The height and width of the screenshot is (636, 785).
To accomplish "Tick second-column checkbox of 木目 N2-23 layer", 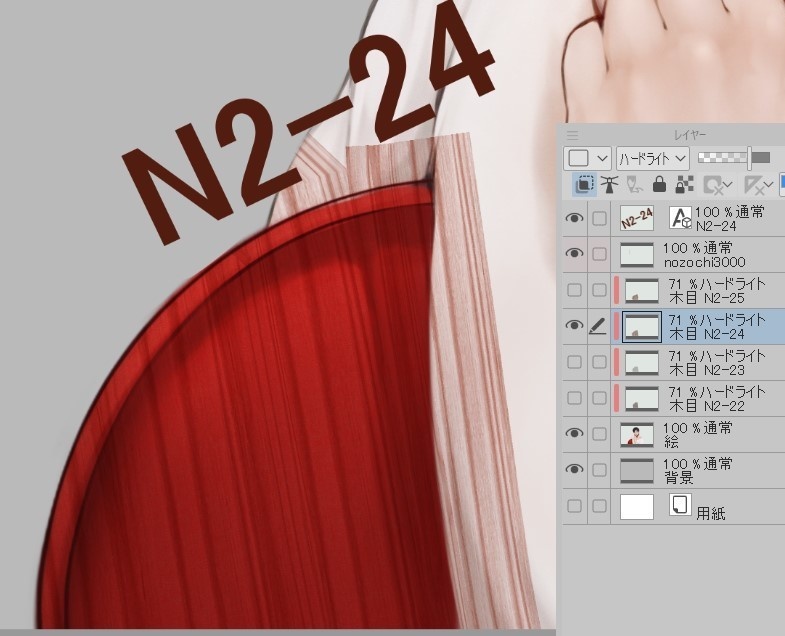I will tap(599, 362).
